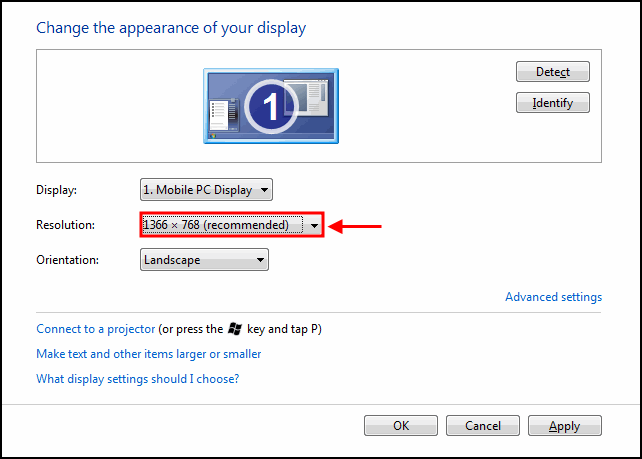
Task: Confirm changes with the OK button
Action: (401, 426)
